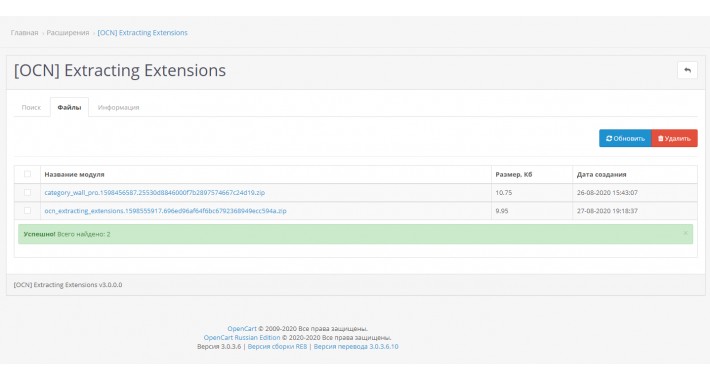Viewport: 710px width, 380px height.
Task: Go to Главная breadcrumb
Action: [x=24, y=33]
